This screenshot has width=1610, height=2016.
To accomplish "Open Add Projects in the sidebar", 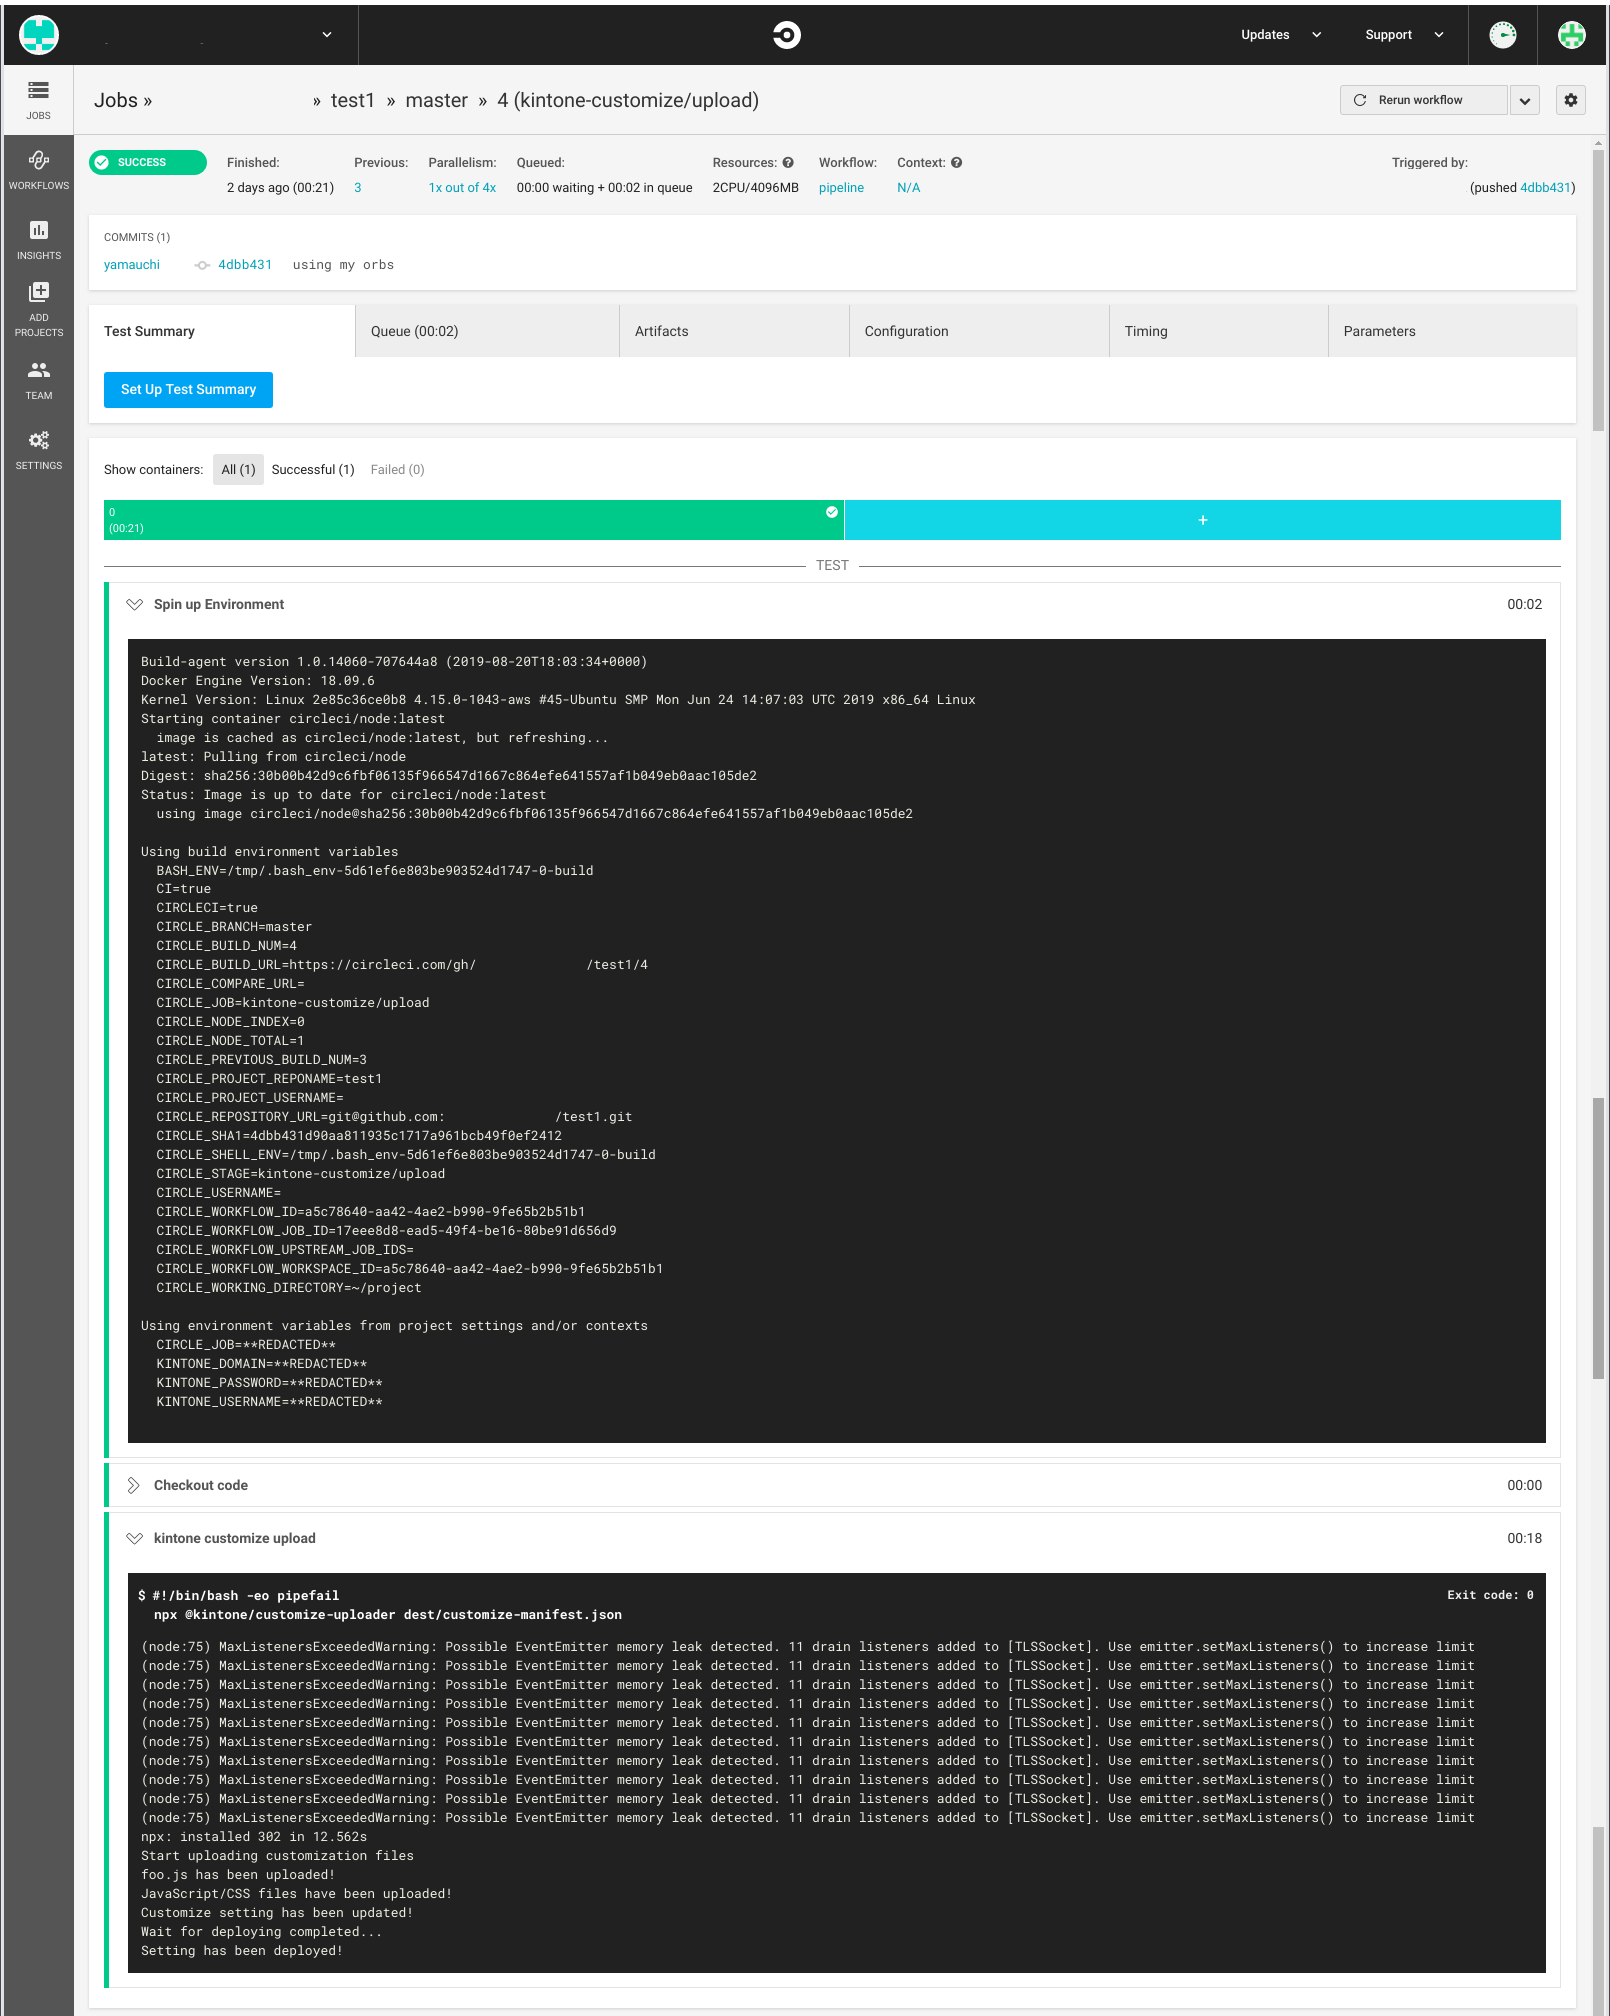I will point(38,309).
